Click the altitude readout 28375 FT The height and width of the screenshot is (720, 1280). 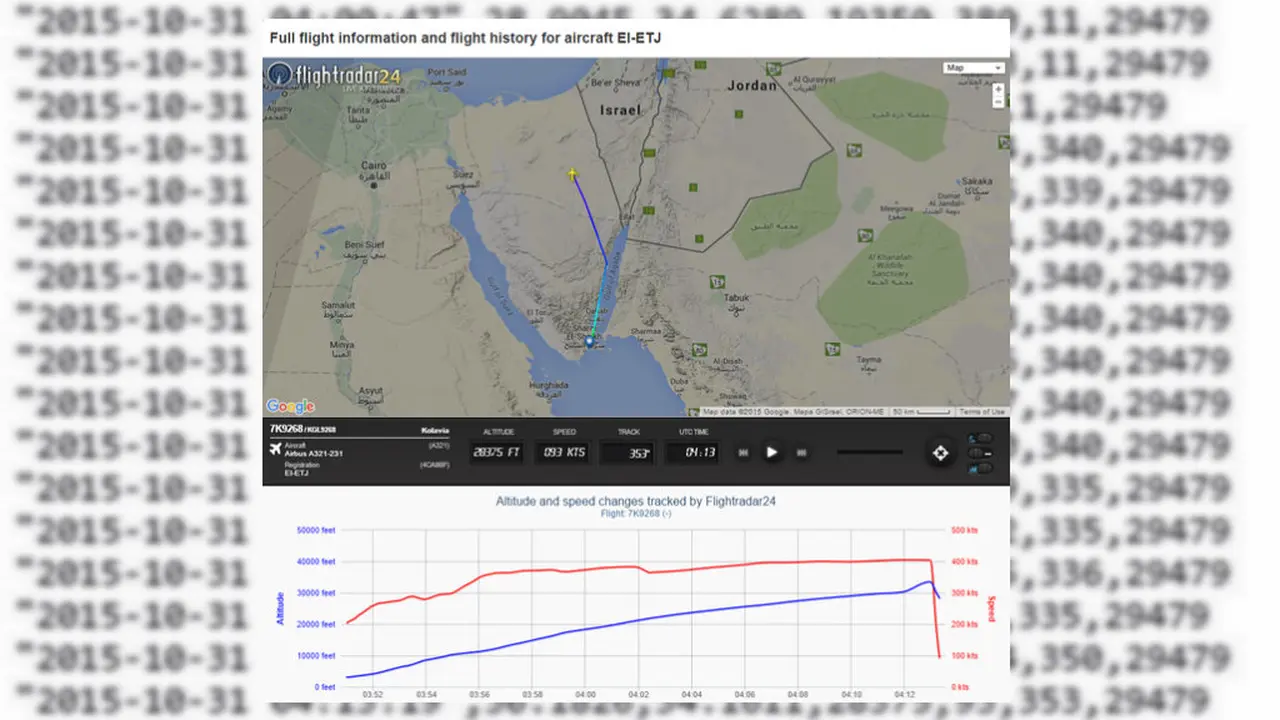(496, 452)
